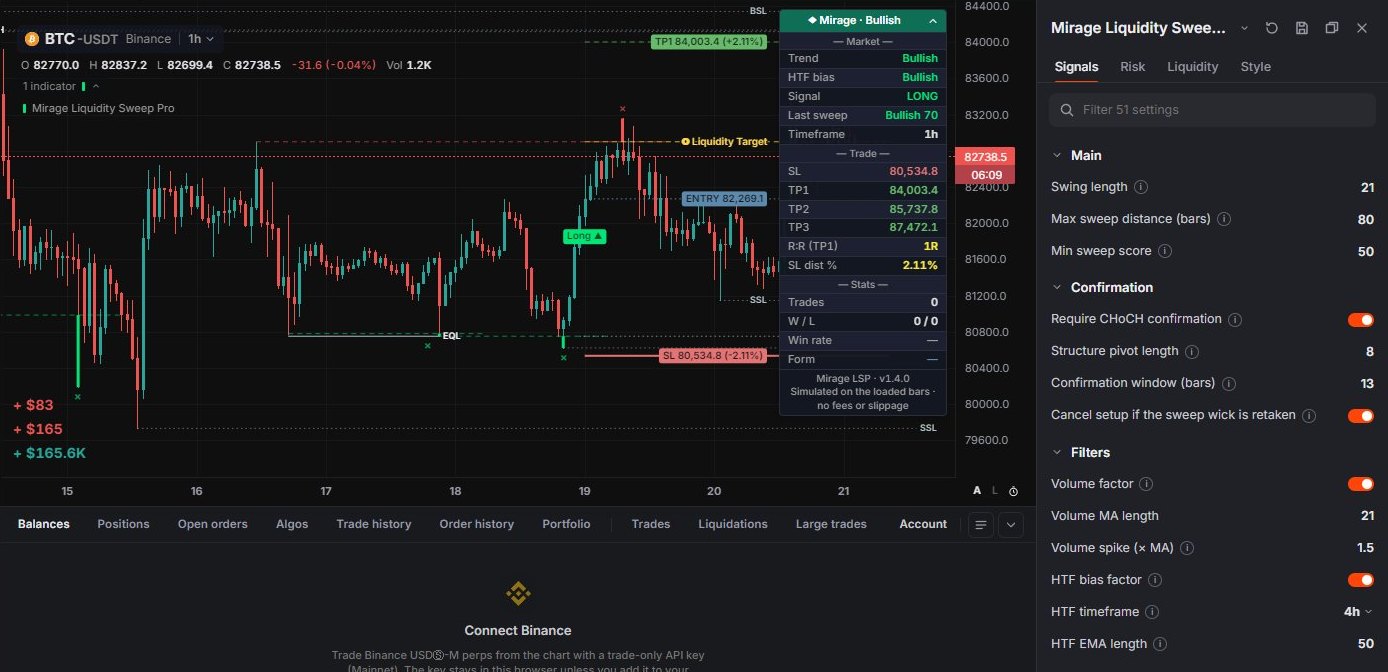This screenshot has height=672, width=1388.
Task: Open the Trade history tab
Action: pyautogui.click(x=374, y=524)
